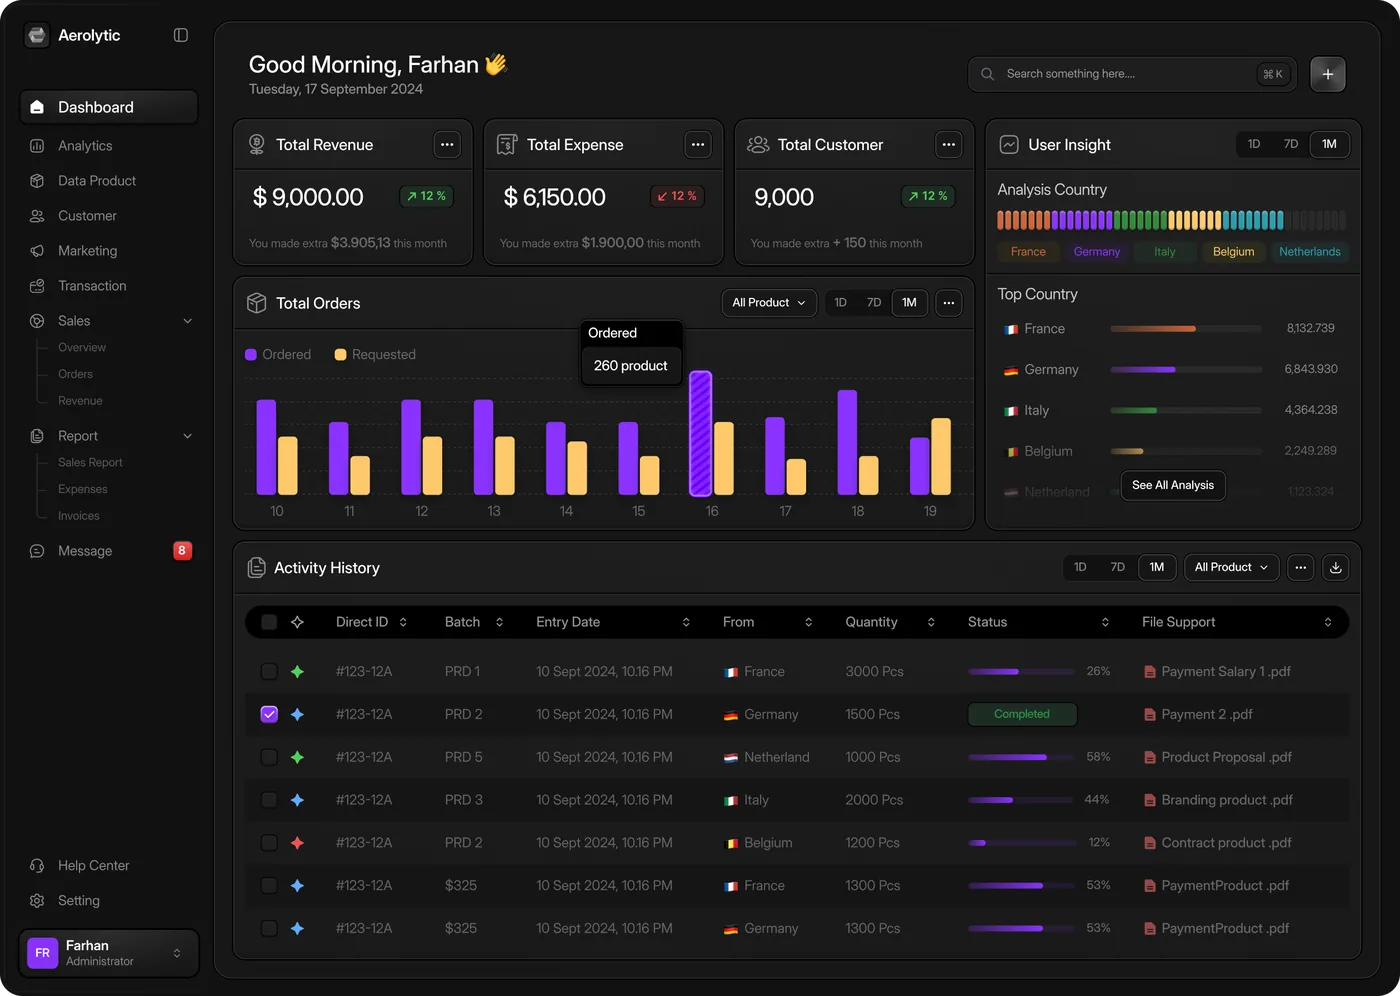Select 7D tab in User Insight
Image resolution: width=1400 pixels, height=996 pixels.
pyautogui.click(x=1291, y=145)
